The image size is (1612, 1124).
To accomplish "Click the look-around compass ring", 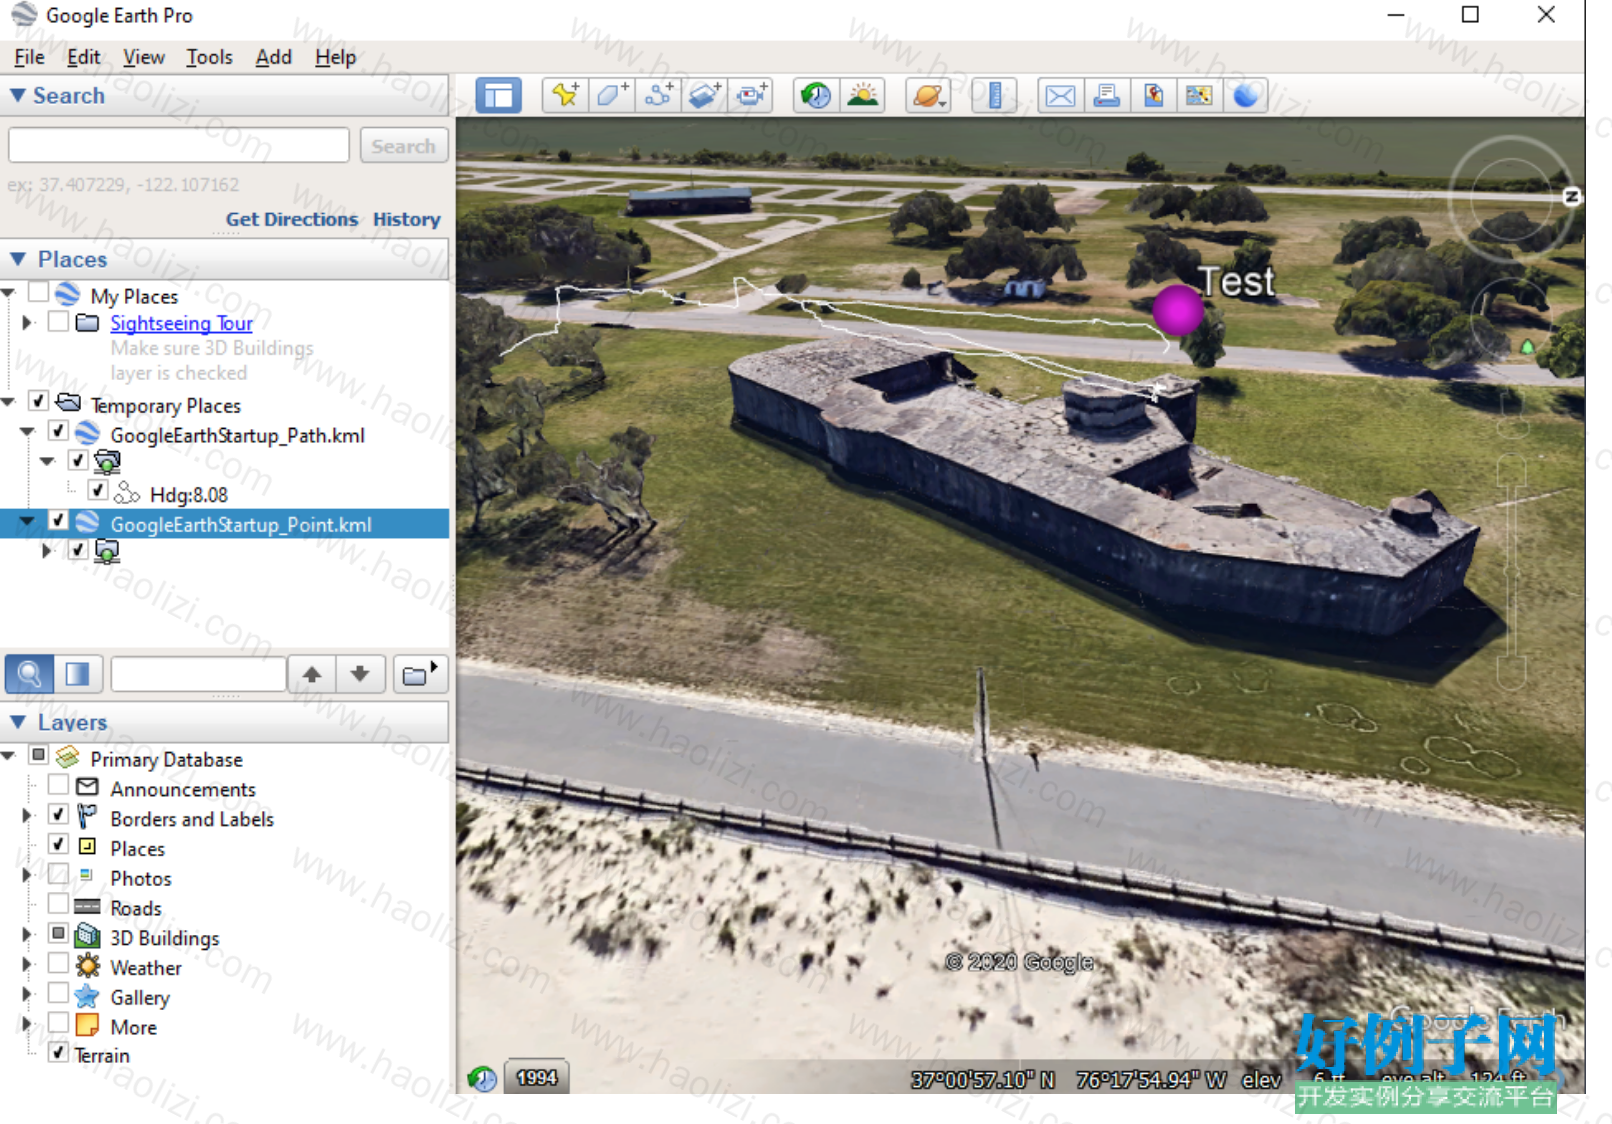I will click(x=1510, y=198).
